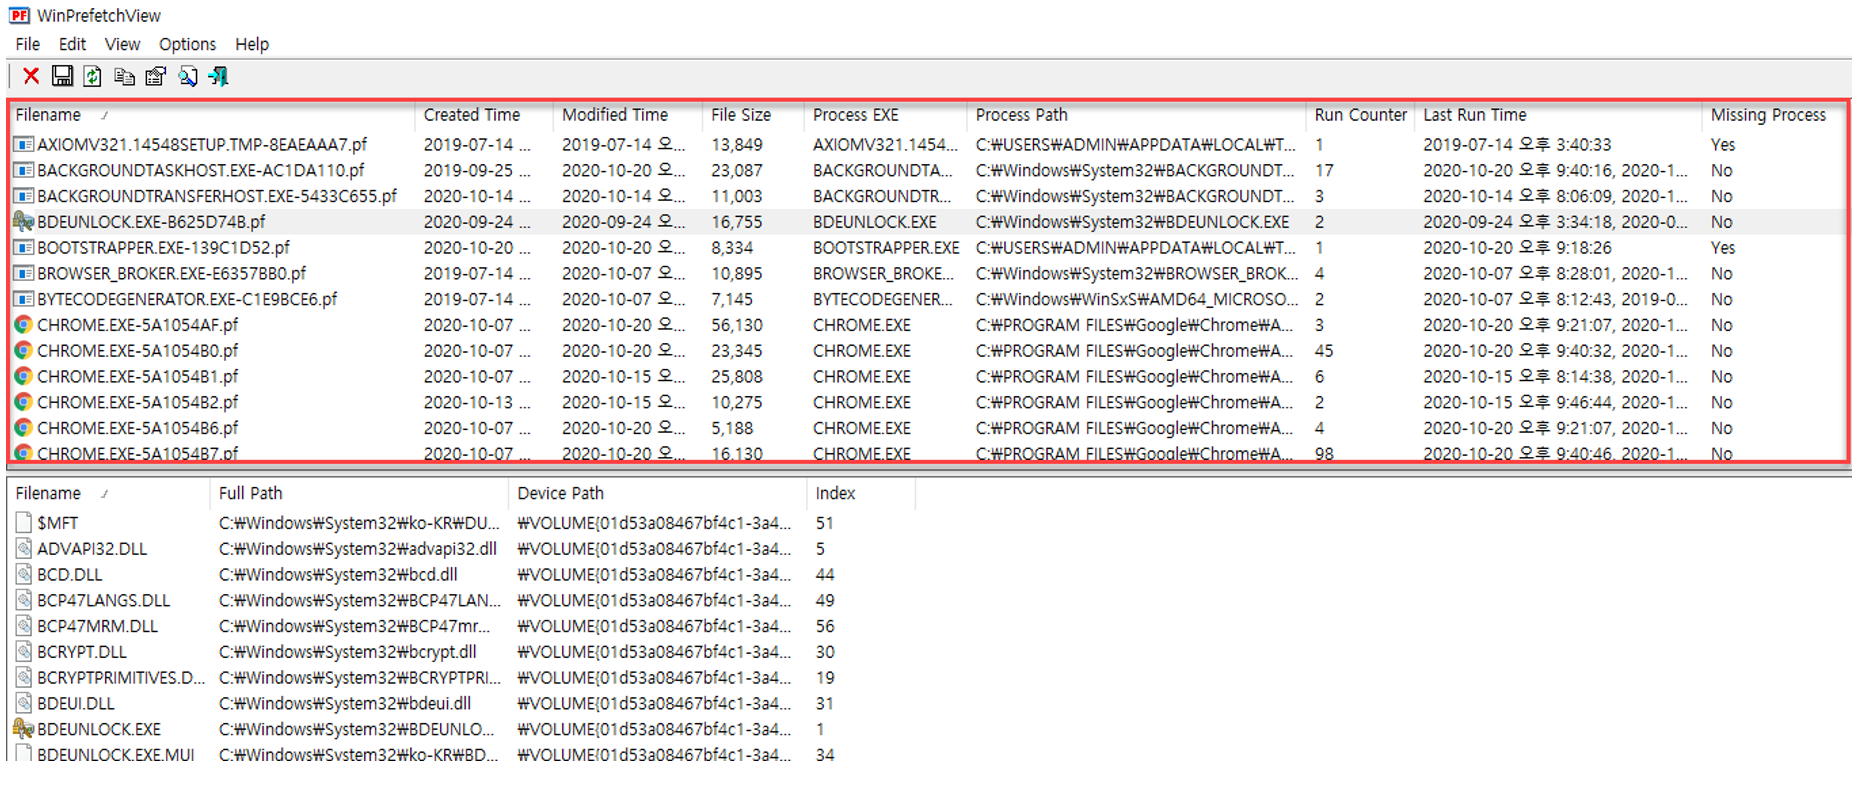Open the properties icon in toolbar
Screen dimensions: 1852x809
tap(155, 76)
